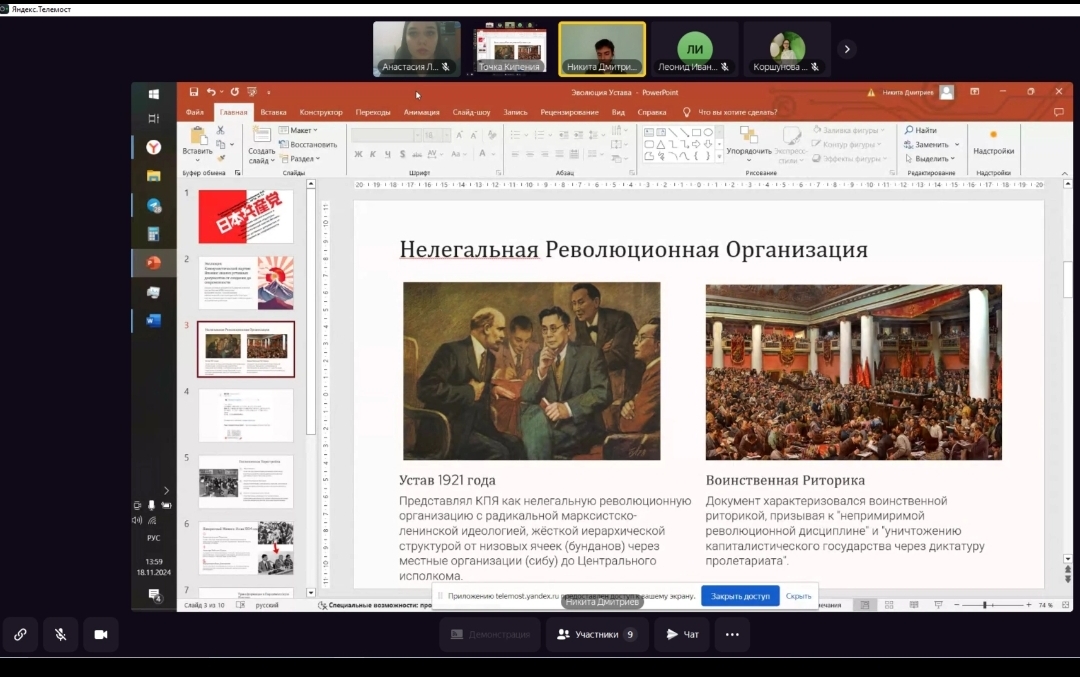Expand the Copy options dropdown
The image size is (1080, 677).
click(232, 145)
